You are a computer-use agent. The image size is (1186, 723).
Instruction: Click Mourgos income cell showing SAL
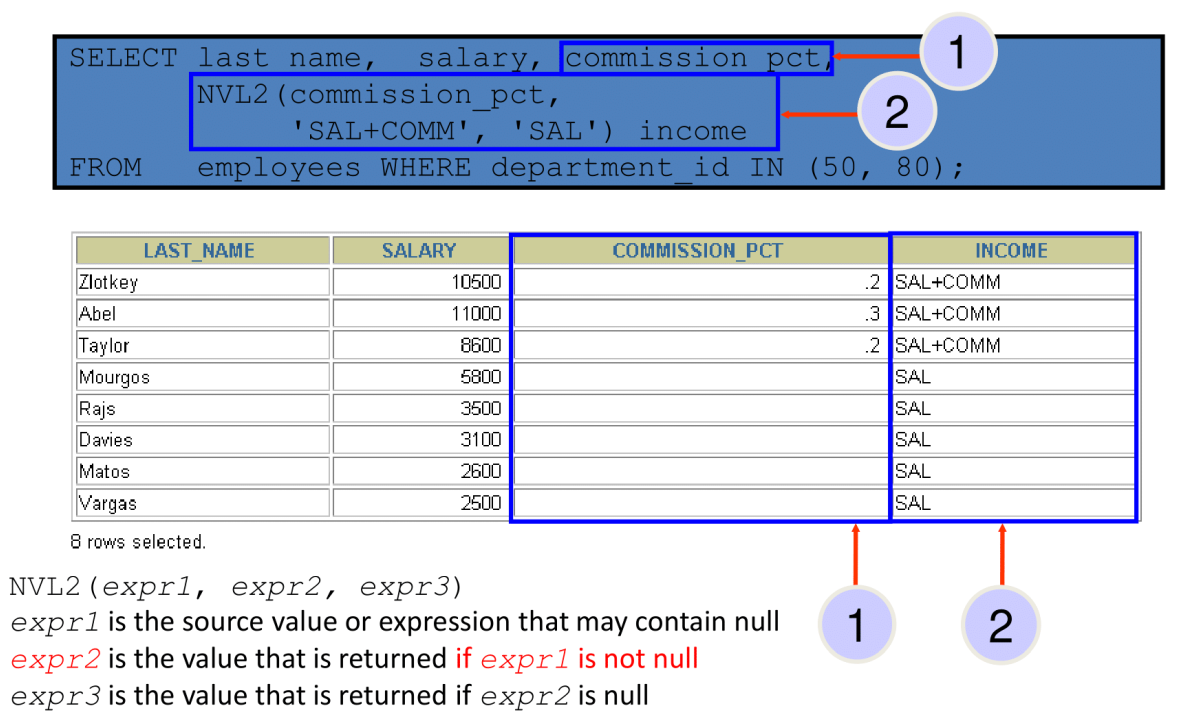1013,377
